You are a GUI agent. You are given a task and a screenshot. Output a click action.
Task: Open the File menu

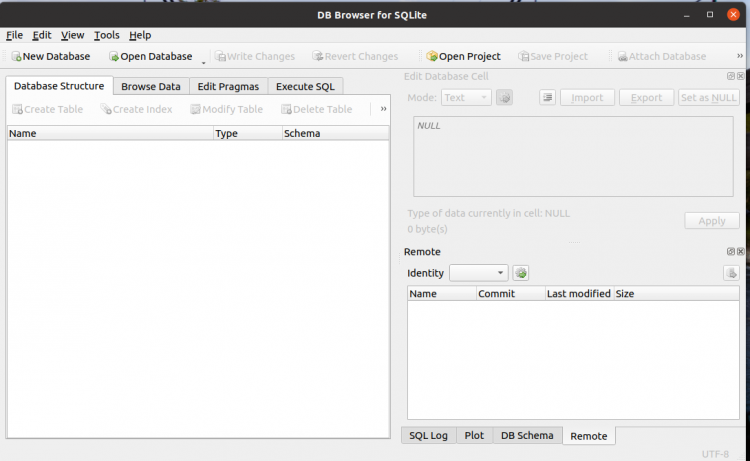14,35
